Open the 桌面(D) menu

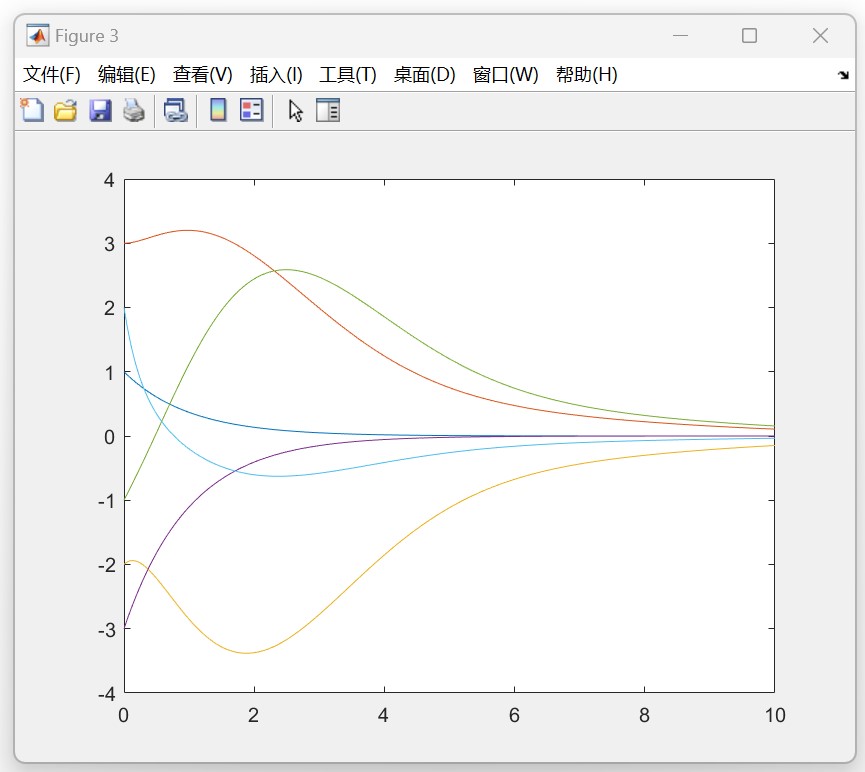[424, 74]
